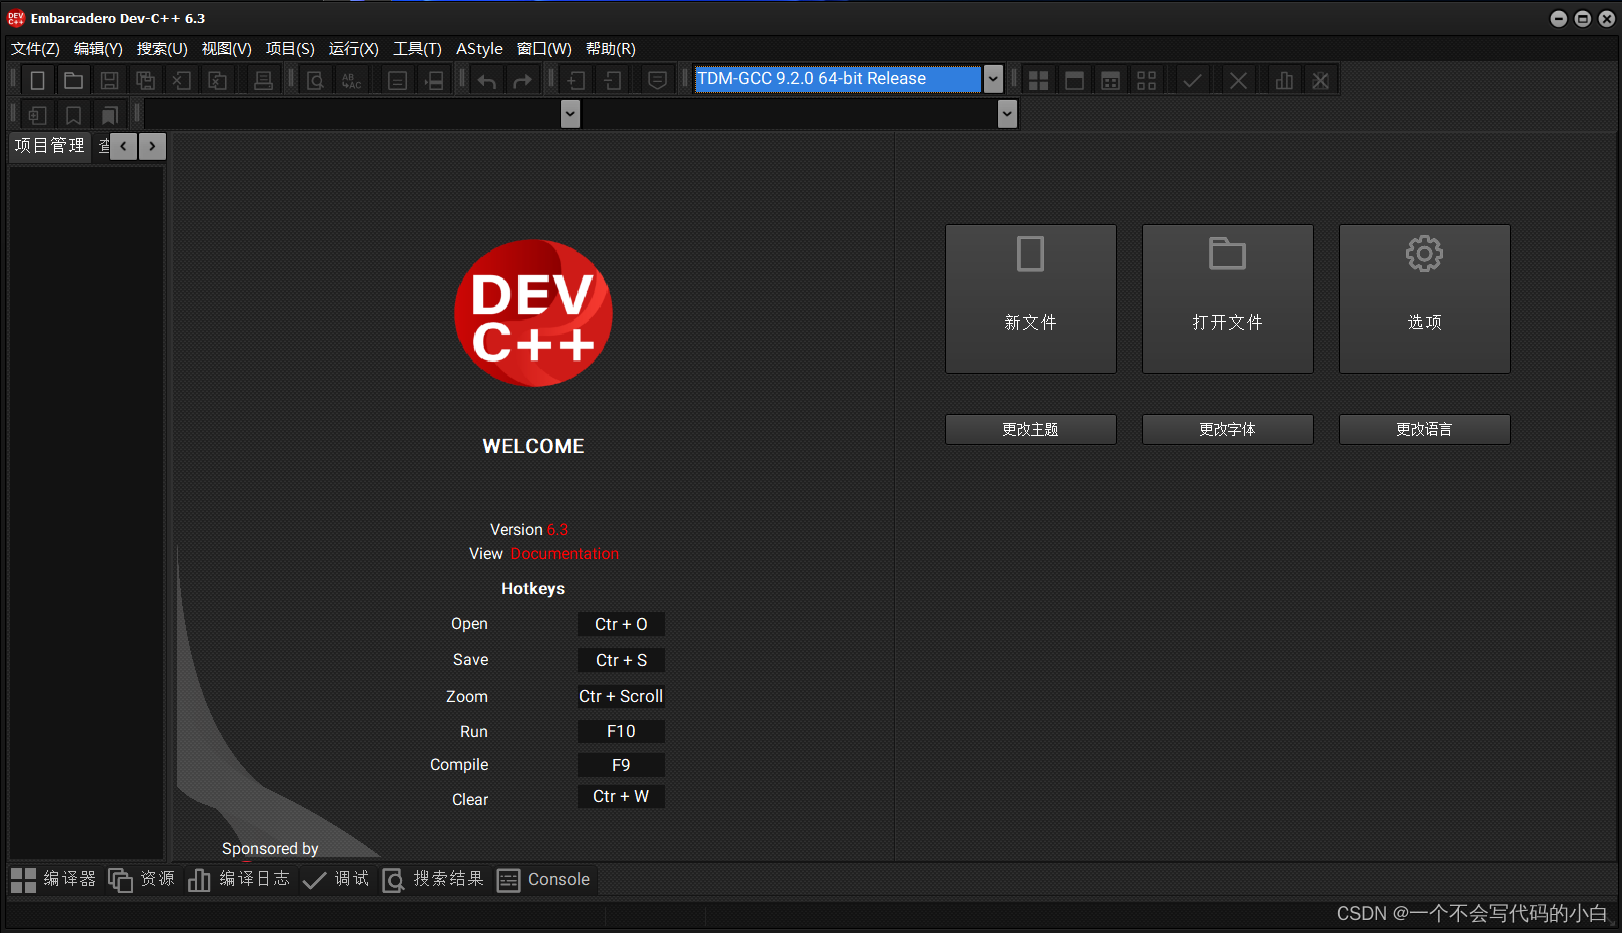1622x933 pixels.
Task: Open the TDM-GCC compiler set dropdown
Action: [993, 79]
